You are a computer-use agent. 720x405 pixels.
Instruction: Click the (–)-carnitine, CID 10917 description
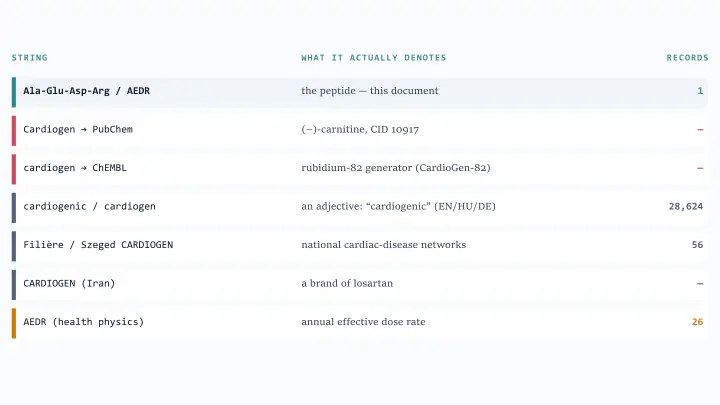tap(360, 129)
